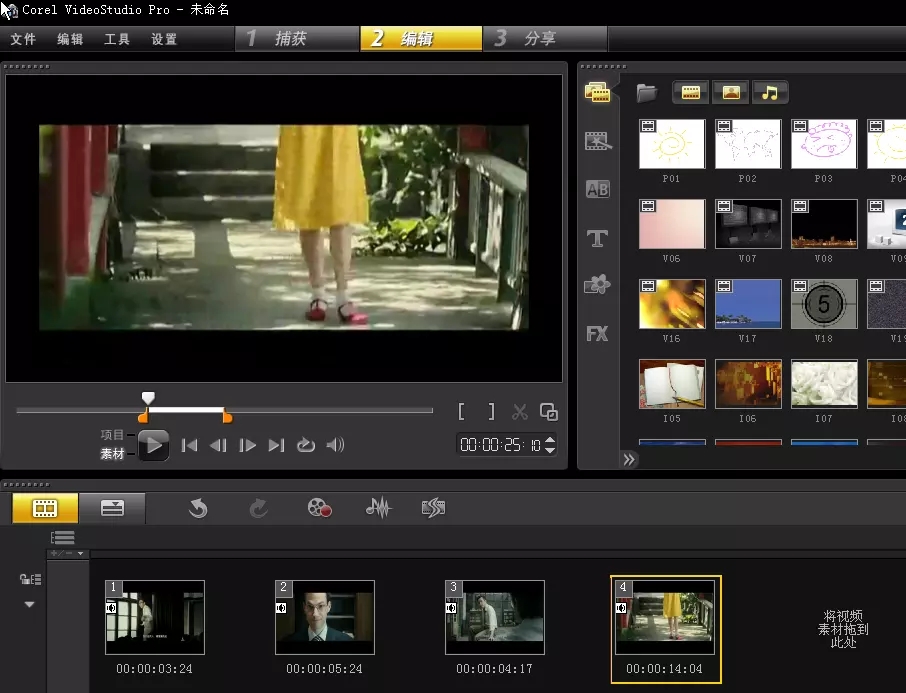Open the Instant Project library icon
Screen dimensions: 906x693
(597, 141)
